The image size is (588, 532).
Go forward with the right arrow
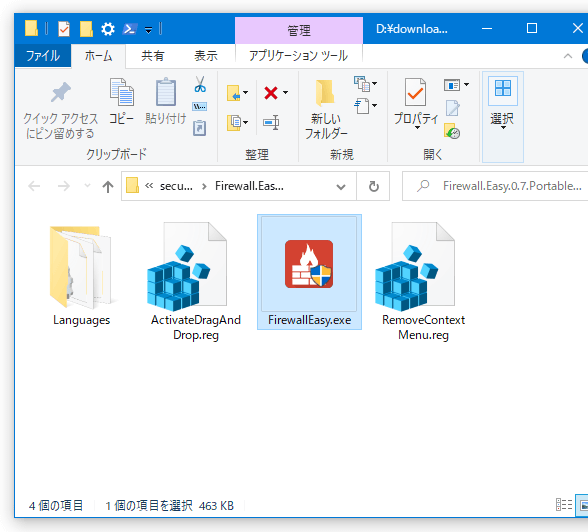[64, 186]
